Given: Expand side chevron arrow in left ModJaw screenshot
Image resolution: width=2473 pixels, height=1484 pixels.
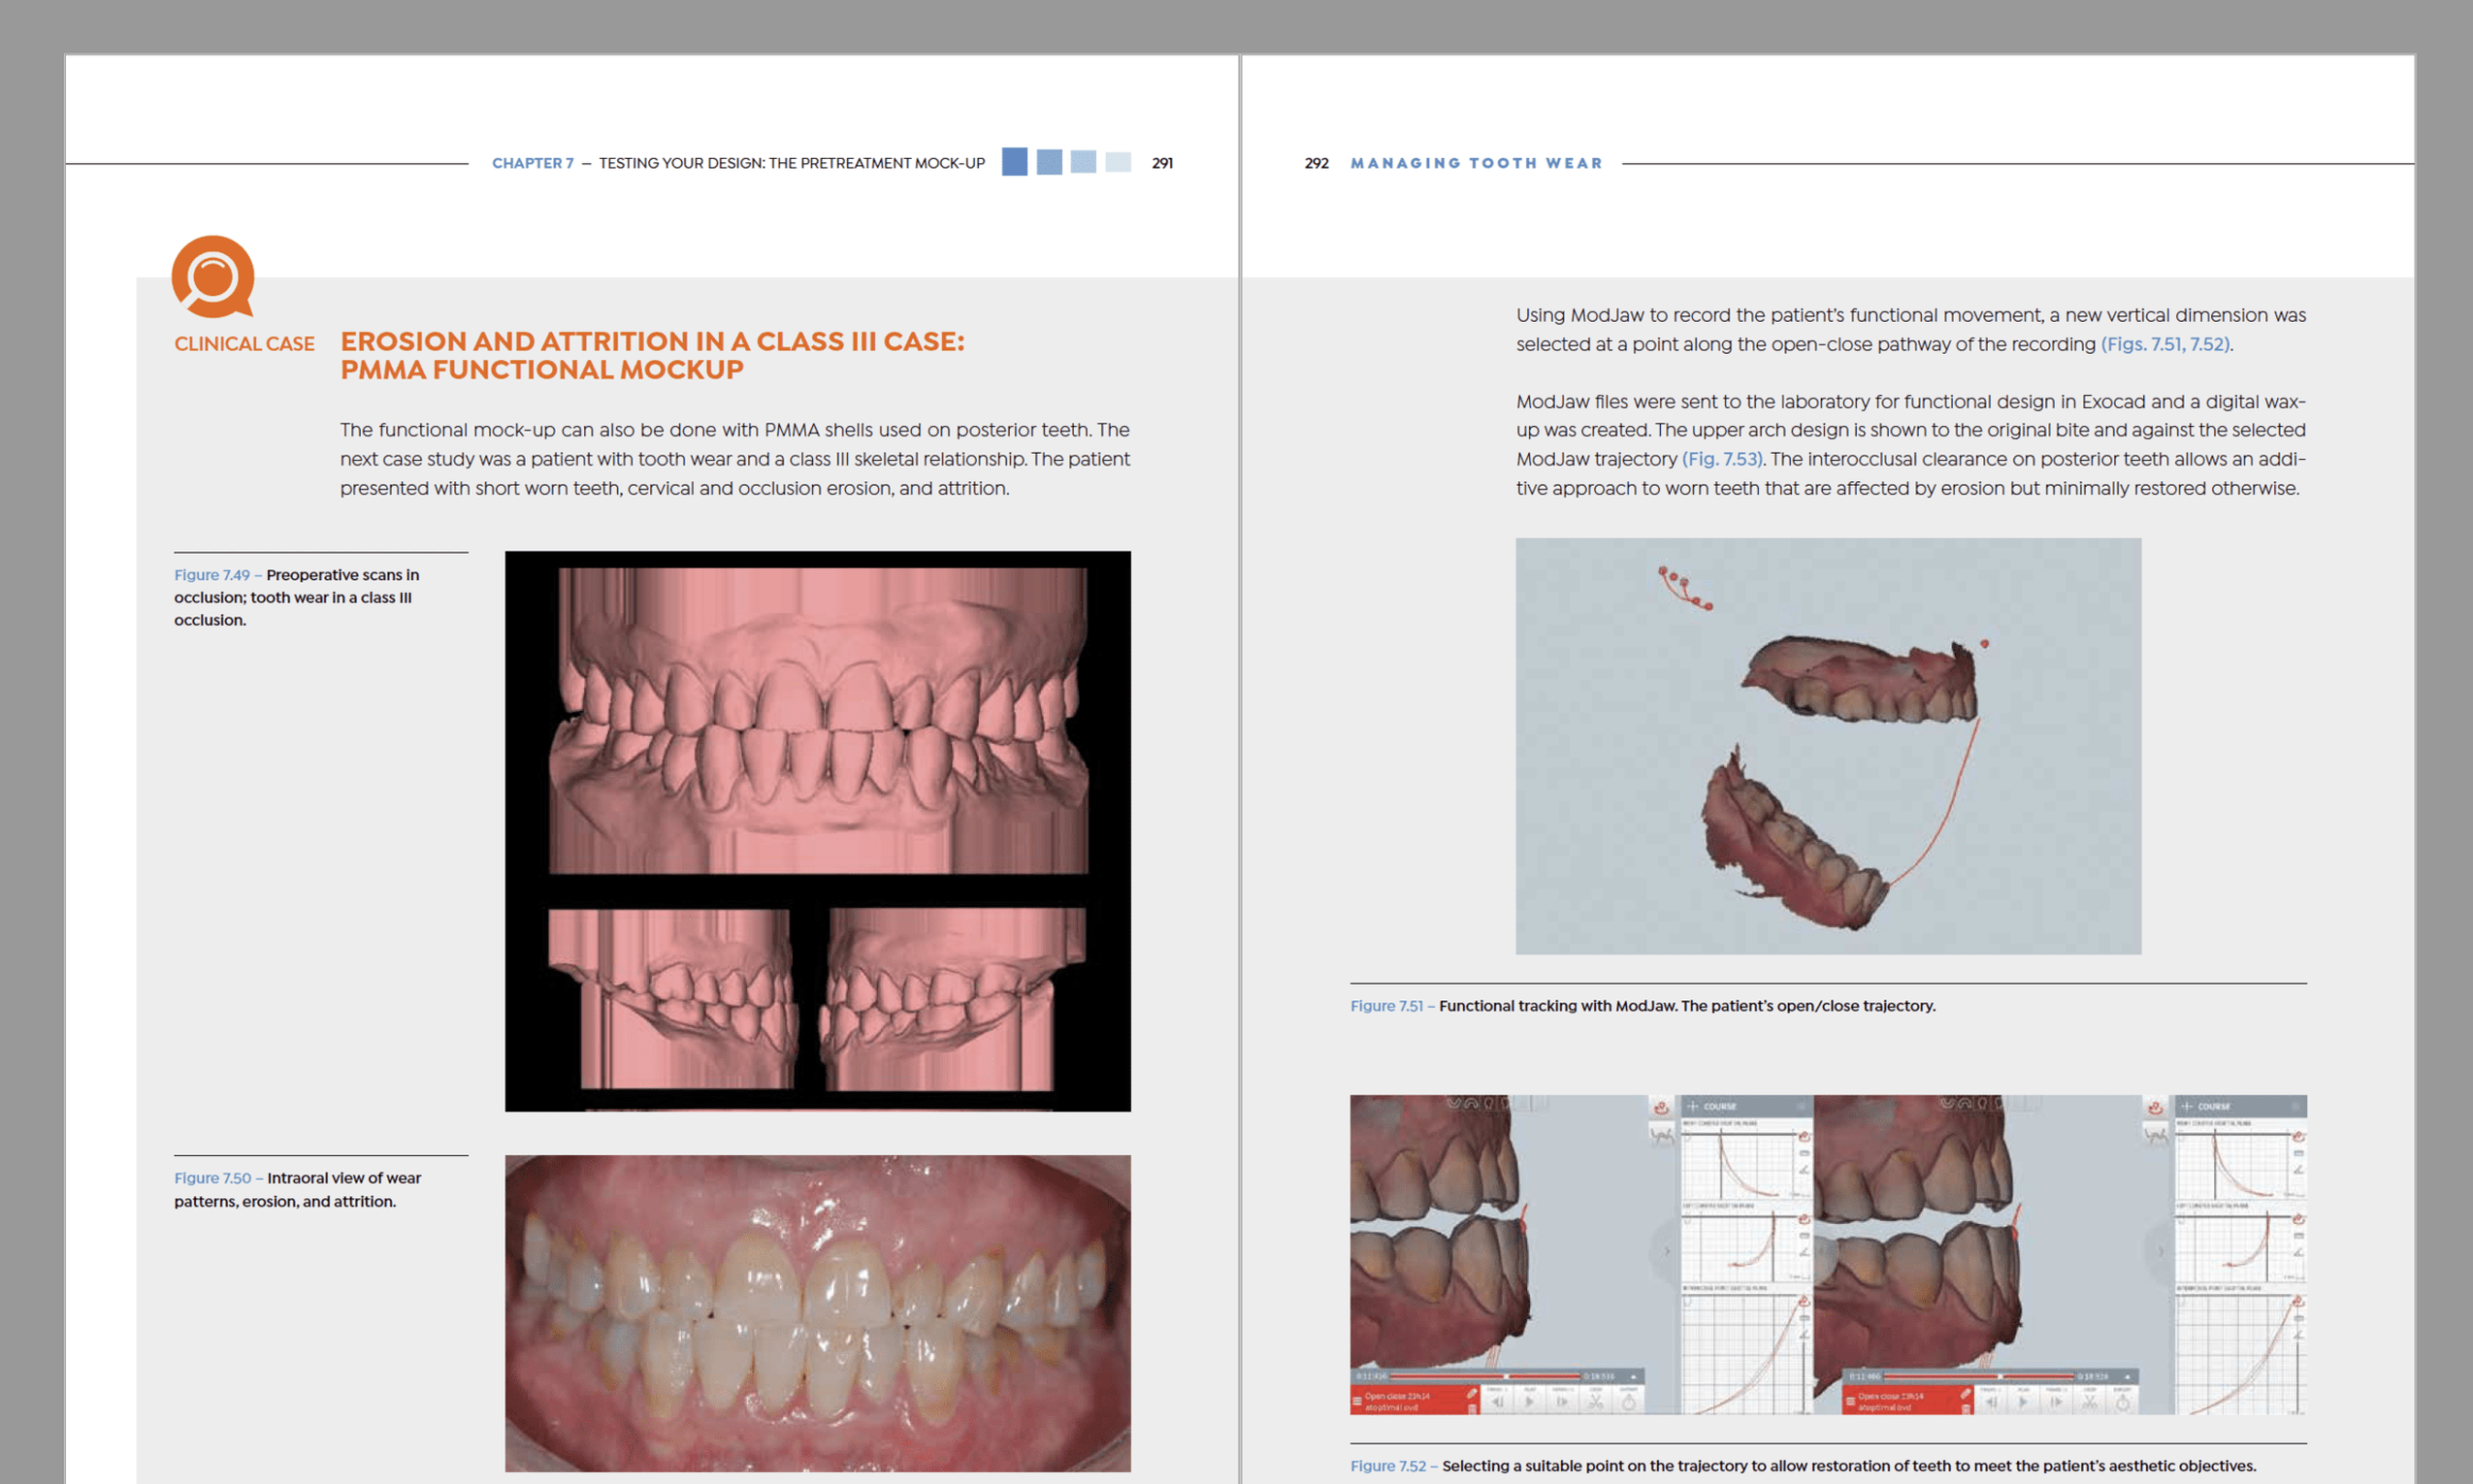Looking at the screenshot, I should point(1667,1251).
